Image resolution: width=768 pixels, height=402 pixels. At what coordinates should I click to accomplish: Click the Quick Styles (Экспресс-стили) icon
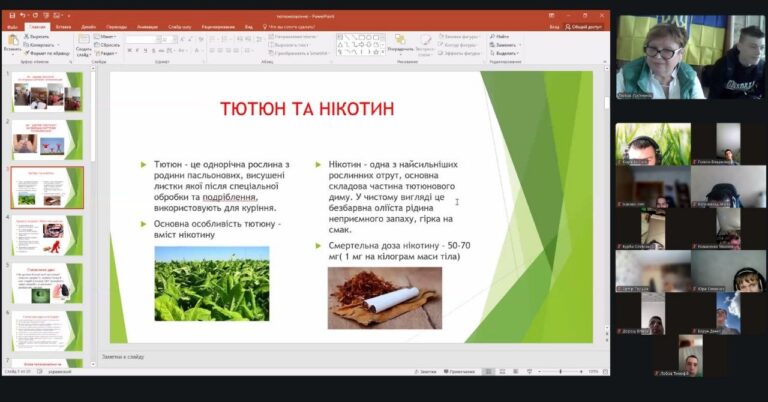425,40
